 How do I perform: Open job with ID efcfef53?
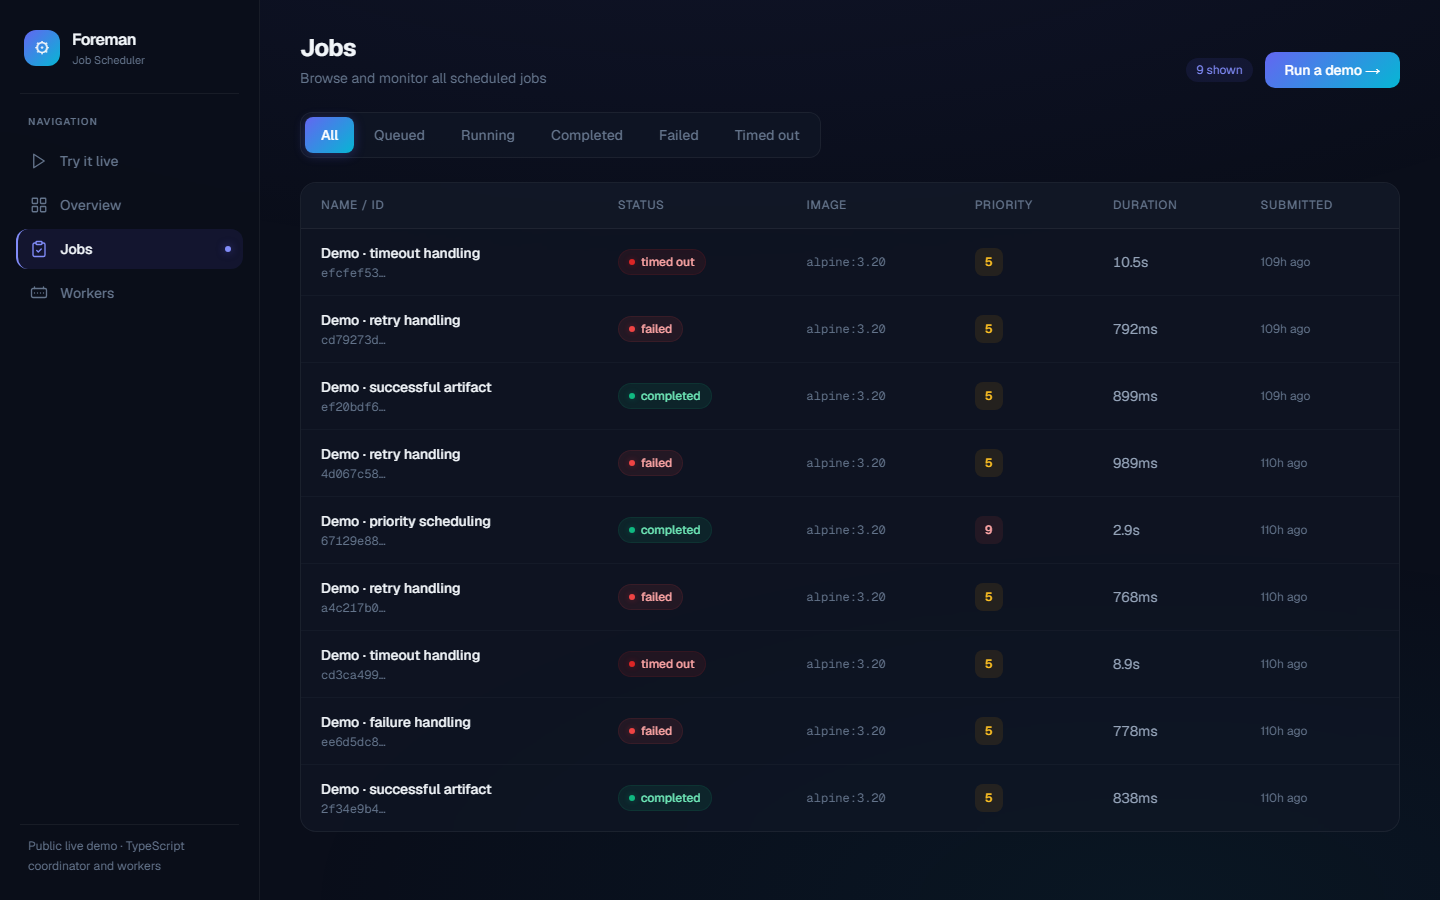[850, 262]
